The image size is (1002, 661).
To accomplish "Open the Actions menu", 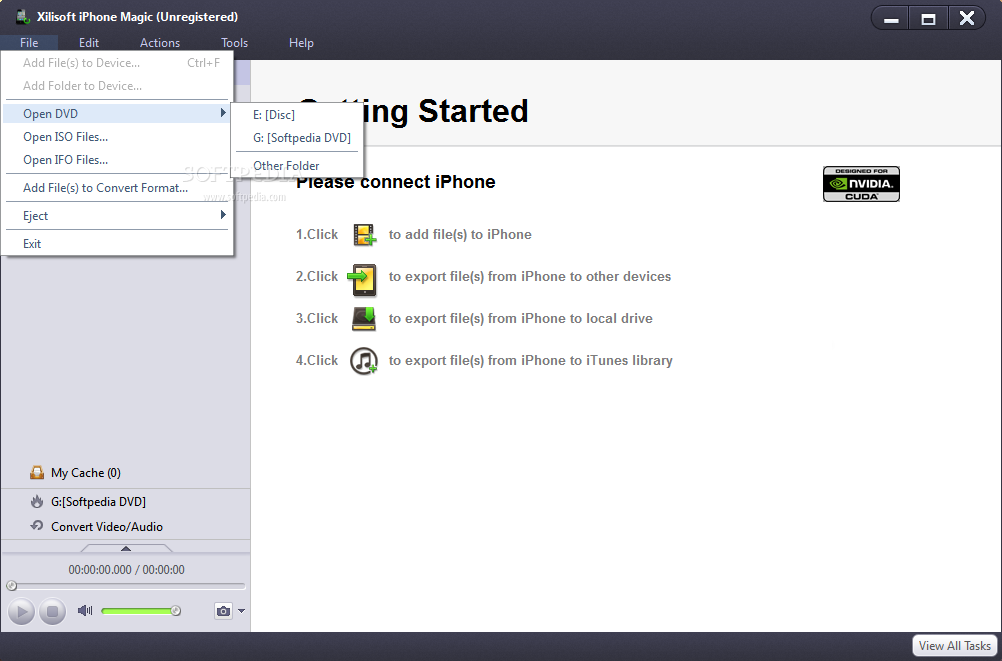I will pyautogui.click(x=160, y=43).
